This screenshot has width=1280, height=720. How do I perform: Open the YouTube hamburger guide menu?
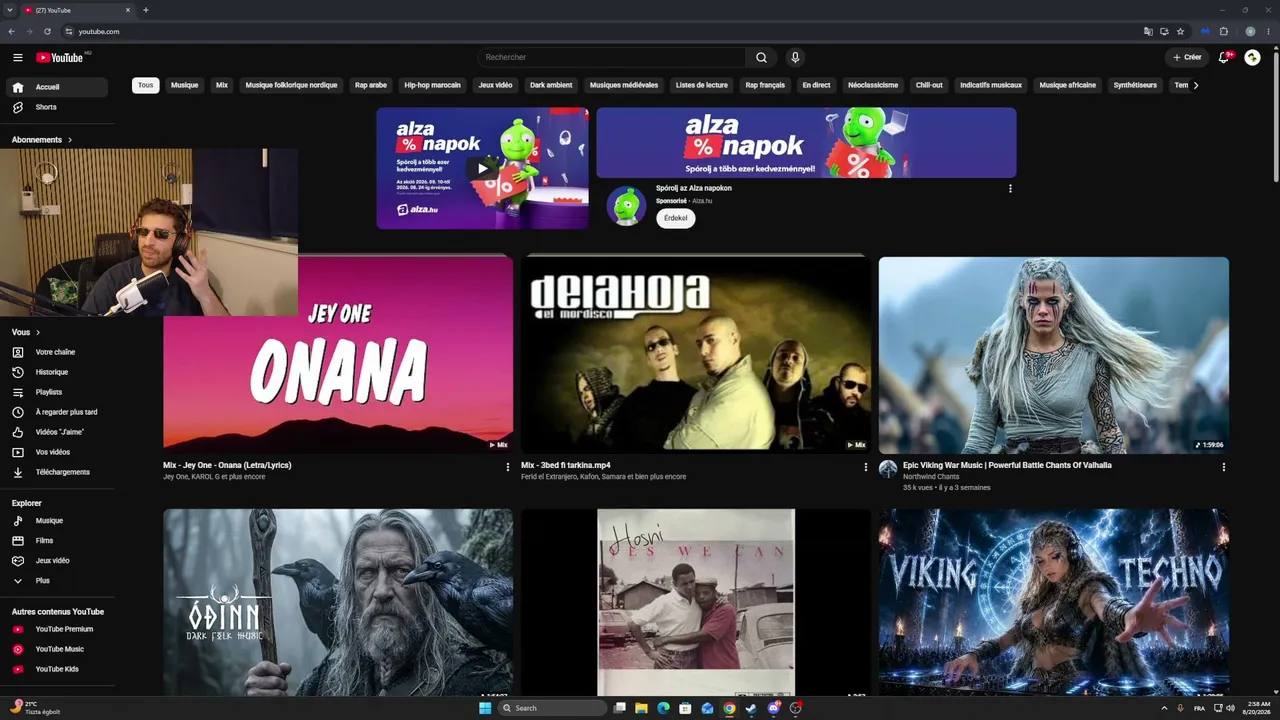pyautogui.click(x=17, y=58)
